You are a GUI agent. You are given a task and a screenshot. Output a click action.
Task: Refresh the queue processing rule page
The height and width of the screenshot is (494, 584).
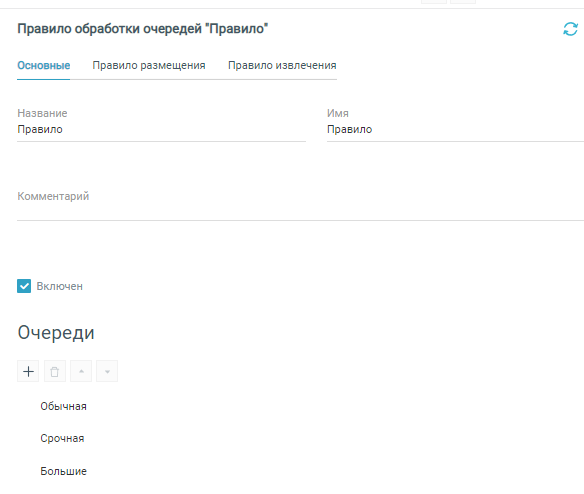click(x=570, y=29)
